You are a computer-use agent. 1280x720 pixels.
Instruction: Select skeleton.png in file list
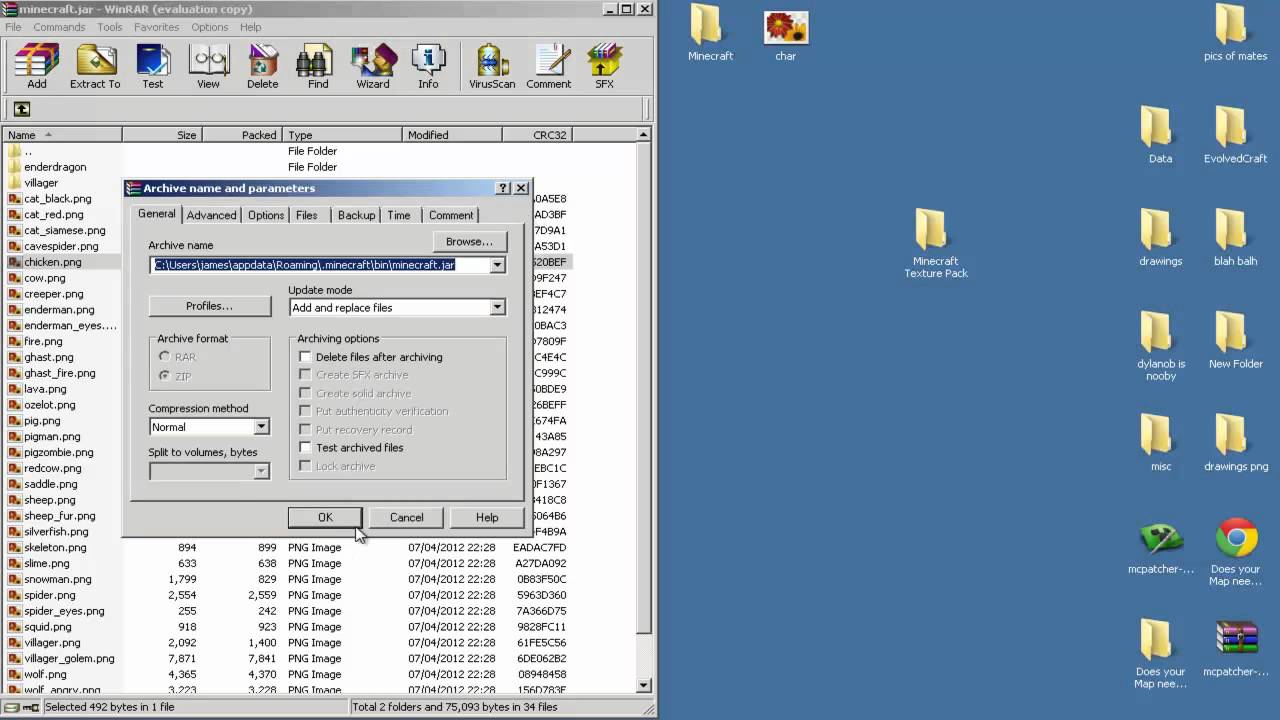point(55,547)
